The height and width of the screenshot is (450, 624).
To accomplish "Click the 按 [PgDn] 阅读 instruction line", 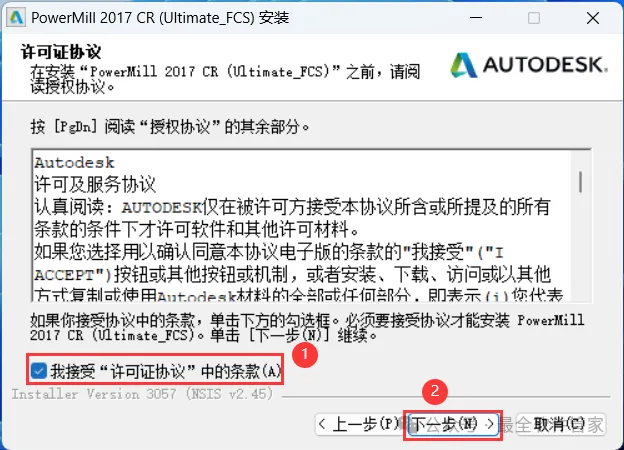I will [x=170, y=127].
